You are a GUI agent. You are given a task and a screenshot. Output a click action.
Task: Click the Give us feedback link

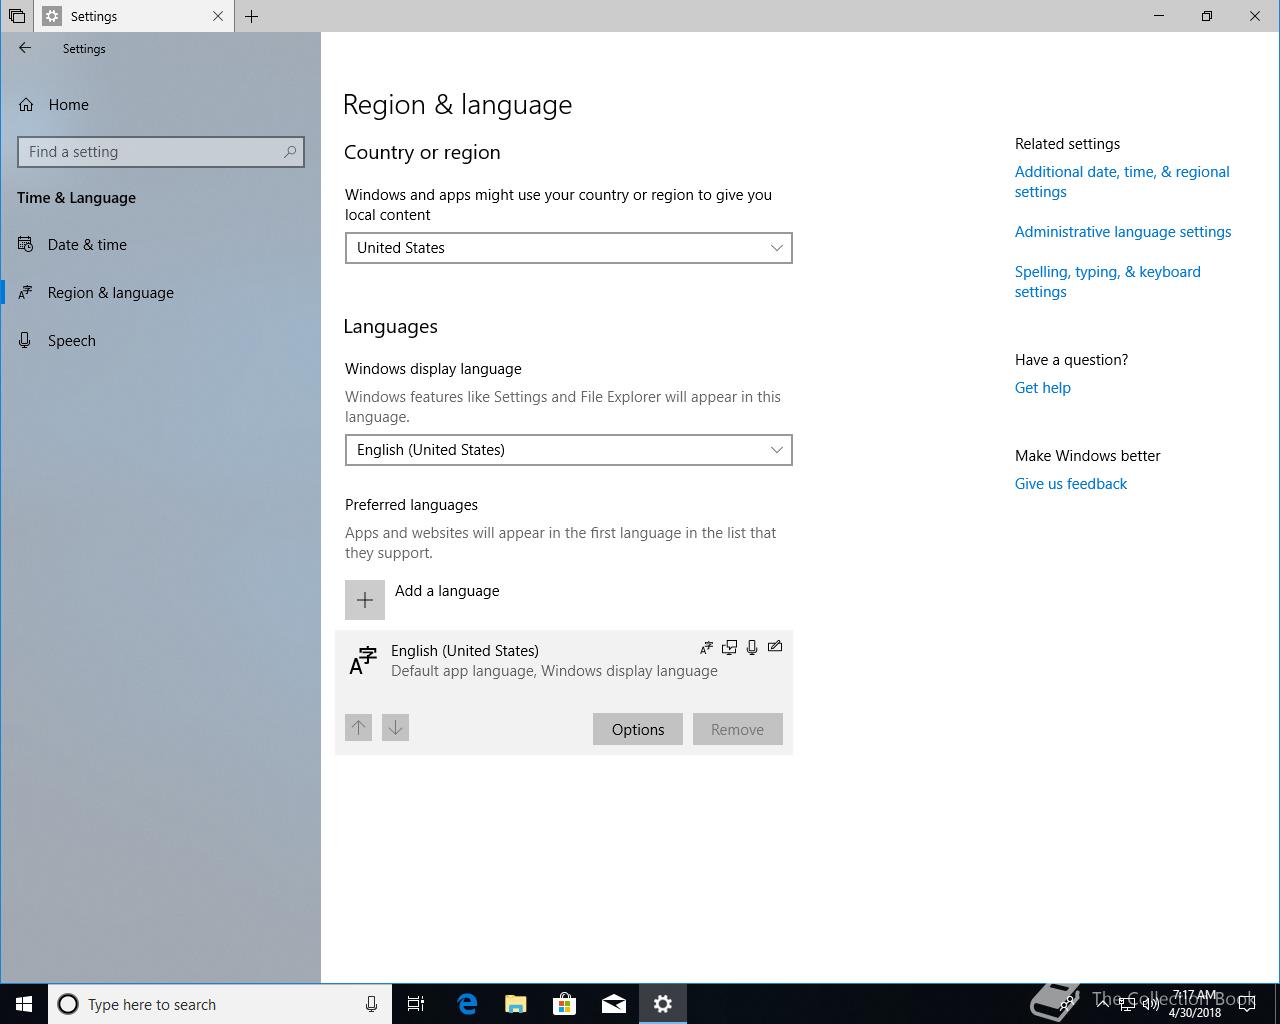1071,484
